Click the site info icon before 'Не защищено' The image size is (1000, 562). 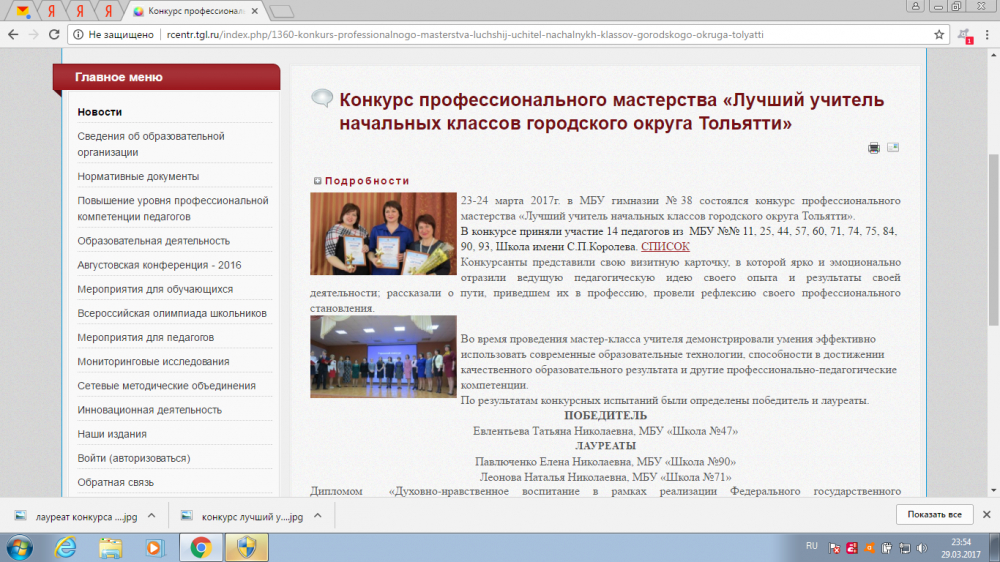[78, 34]
